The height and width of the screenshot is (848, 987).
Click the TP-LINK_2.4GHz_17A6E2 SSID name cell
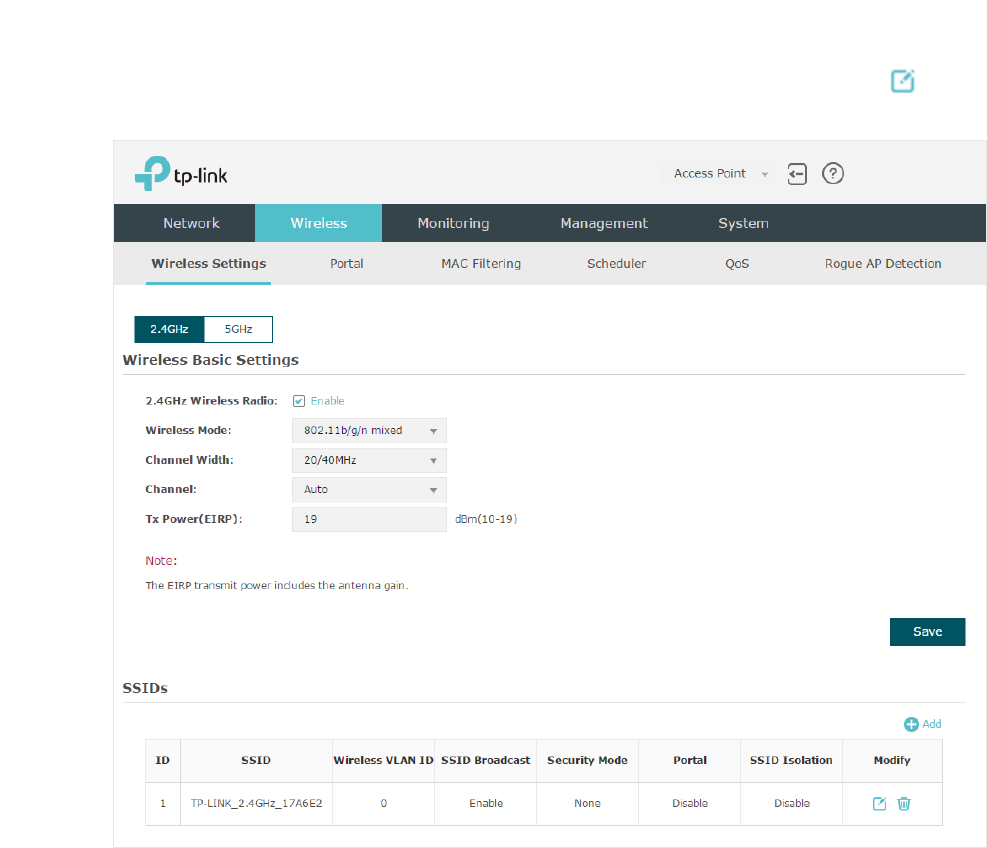coord(256,803)
